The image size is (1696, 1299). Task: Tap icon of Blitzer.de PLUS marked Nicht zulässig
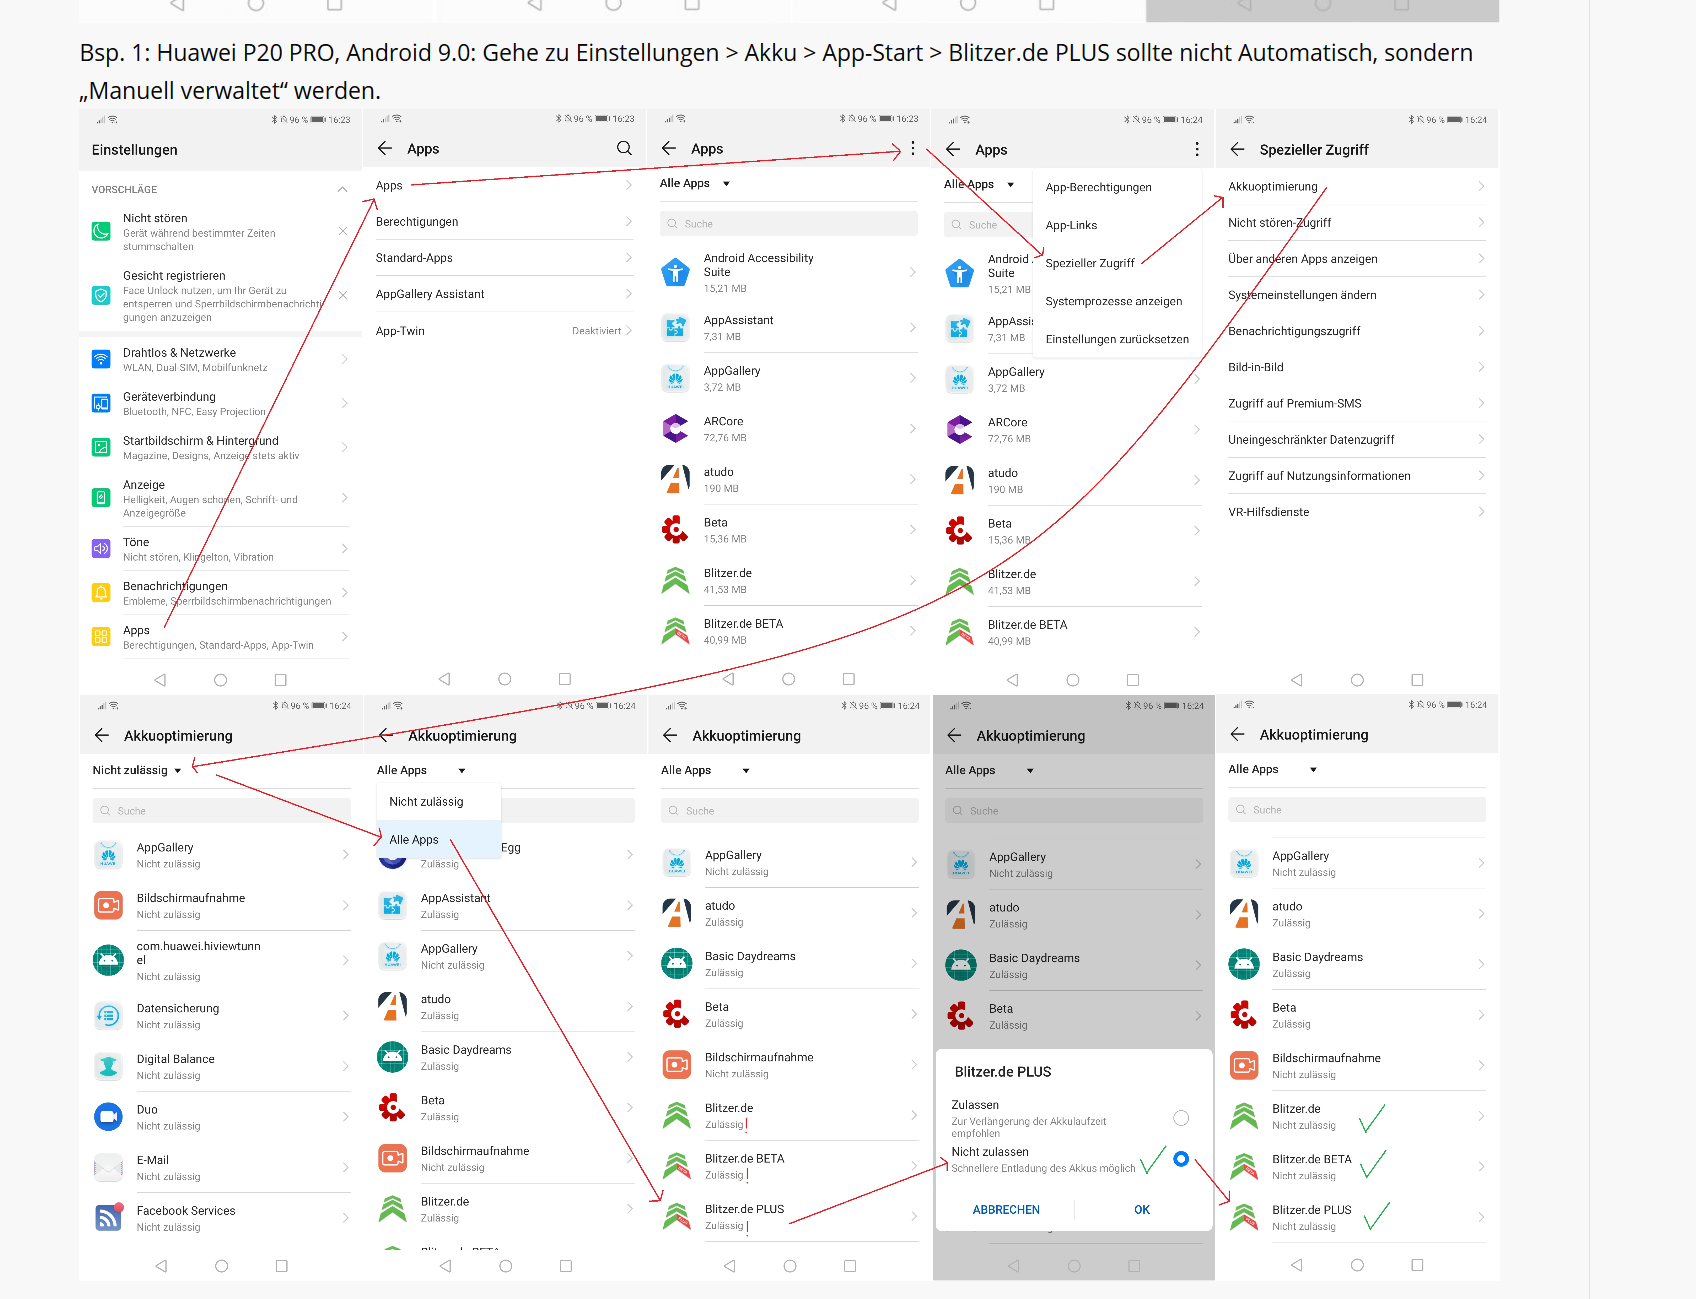tap(1244, 1217)
